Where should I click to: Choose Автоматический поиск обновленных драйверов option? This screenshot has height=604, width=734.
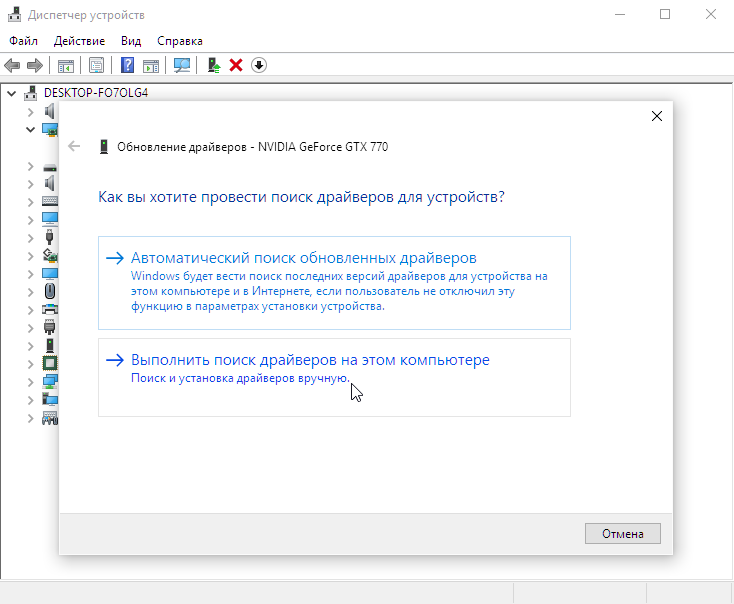(x=334, y=283)
